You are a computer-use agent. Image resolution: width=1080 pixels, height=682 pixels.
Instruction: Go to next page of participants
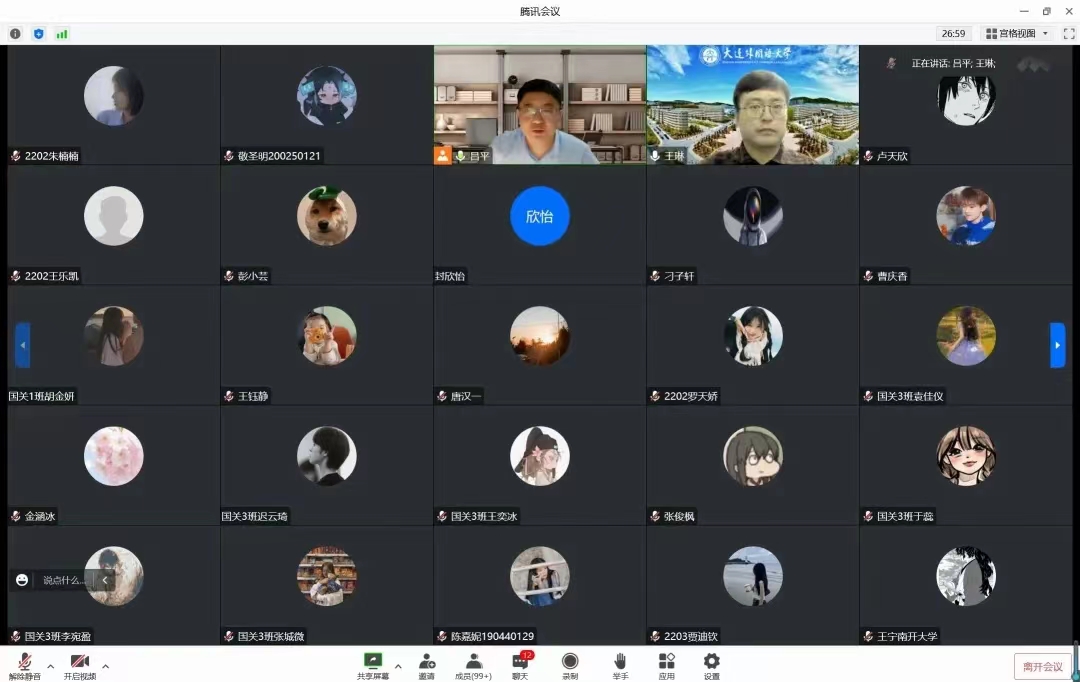(1057, 345)
